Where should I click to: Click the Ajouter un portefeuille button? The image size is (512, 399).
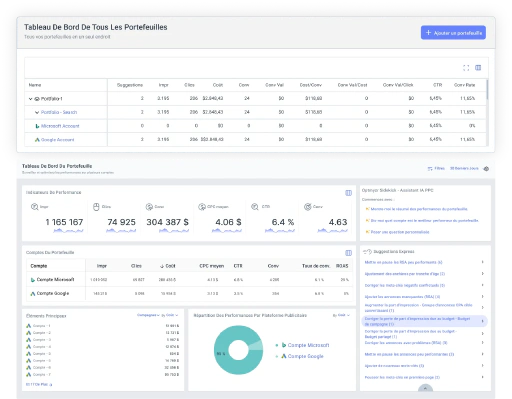(453, 33)
